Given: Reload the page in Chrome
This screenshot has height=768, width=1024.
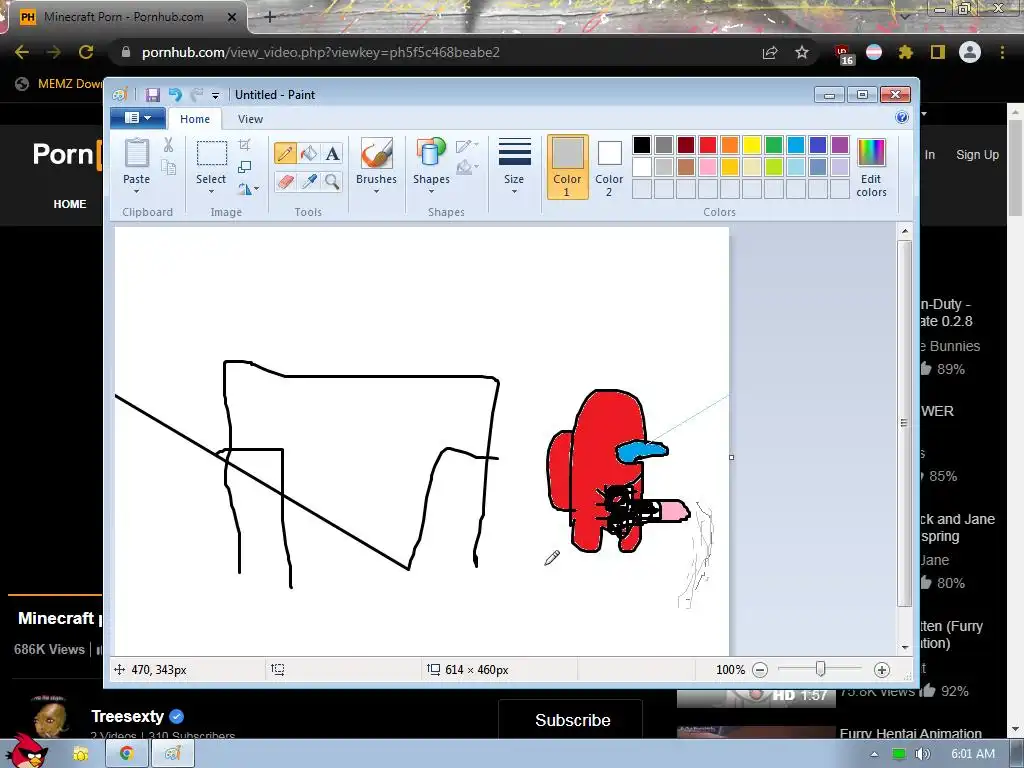Looking at the screenshot, I should (x=86, y=52).
